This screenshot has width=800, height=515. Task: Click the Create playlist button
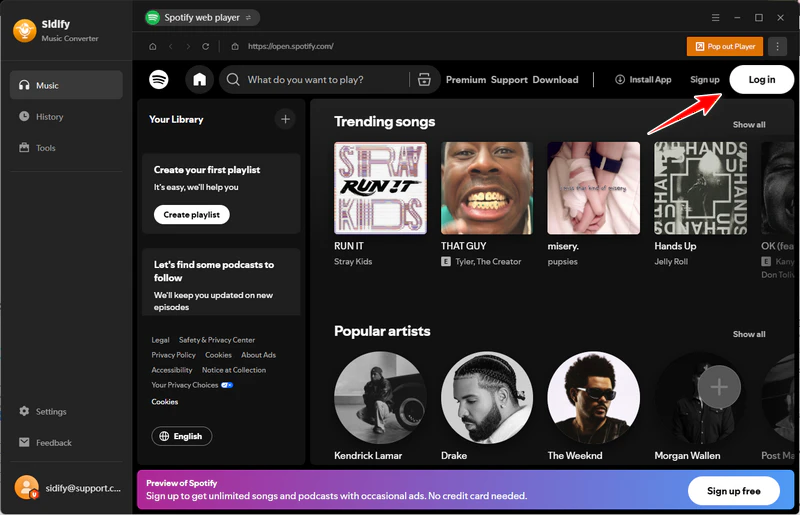(x=192, y=214)
